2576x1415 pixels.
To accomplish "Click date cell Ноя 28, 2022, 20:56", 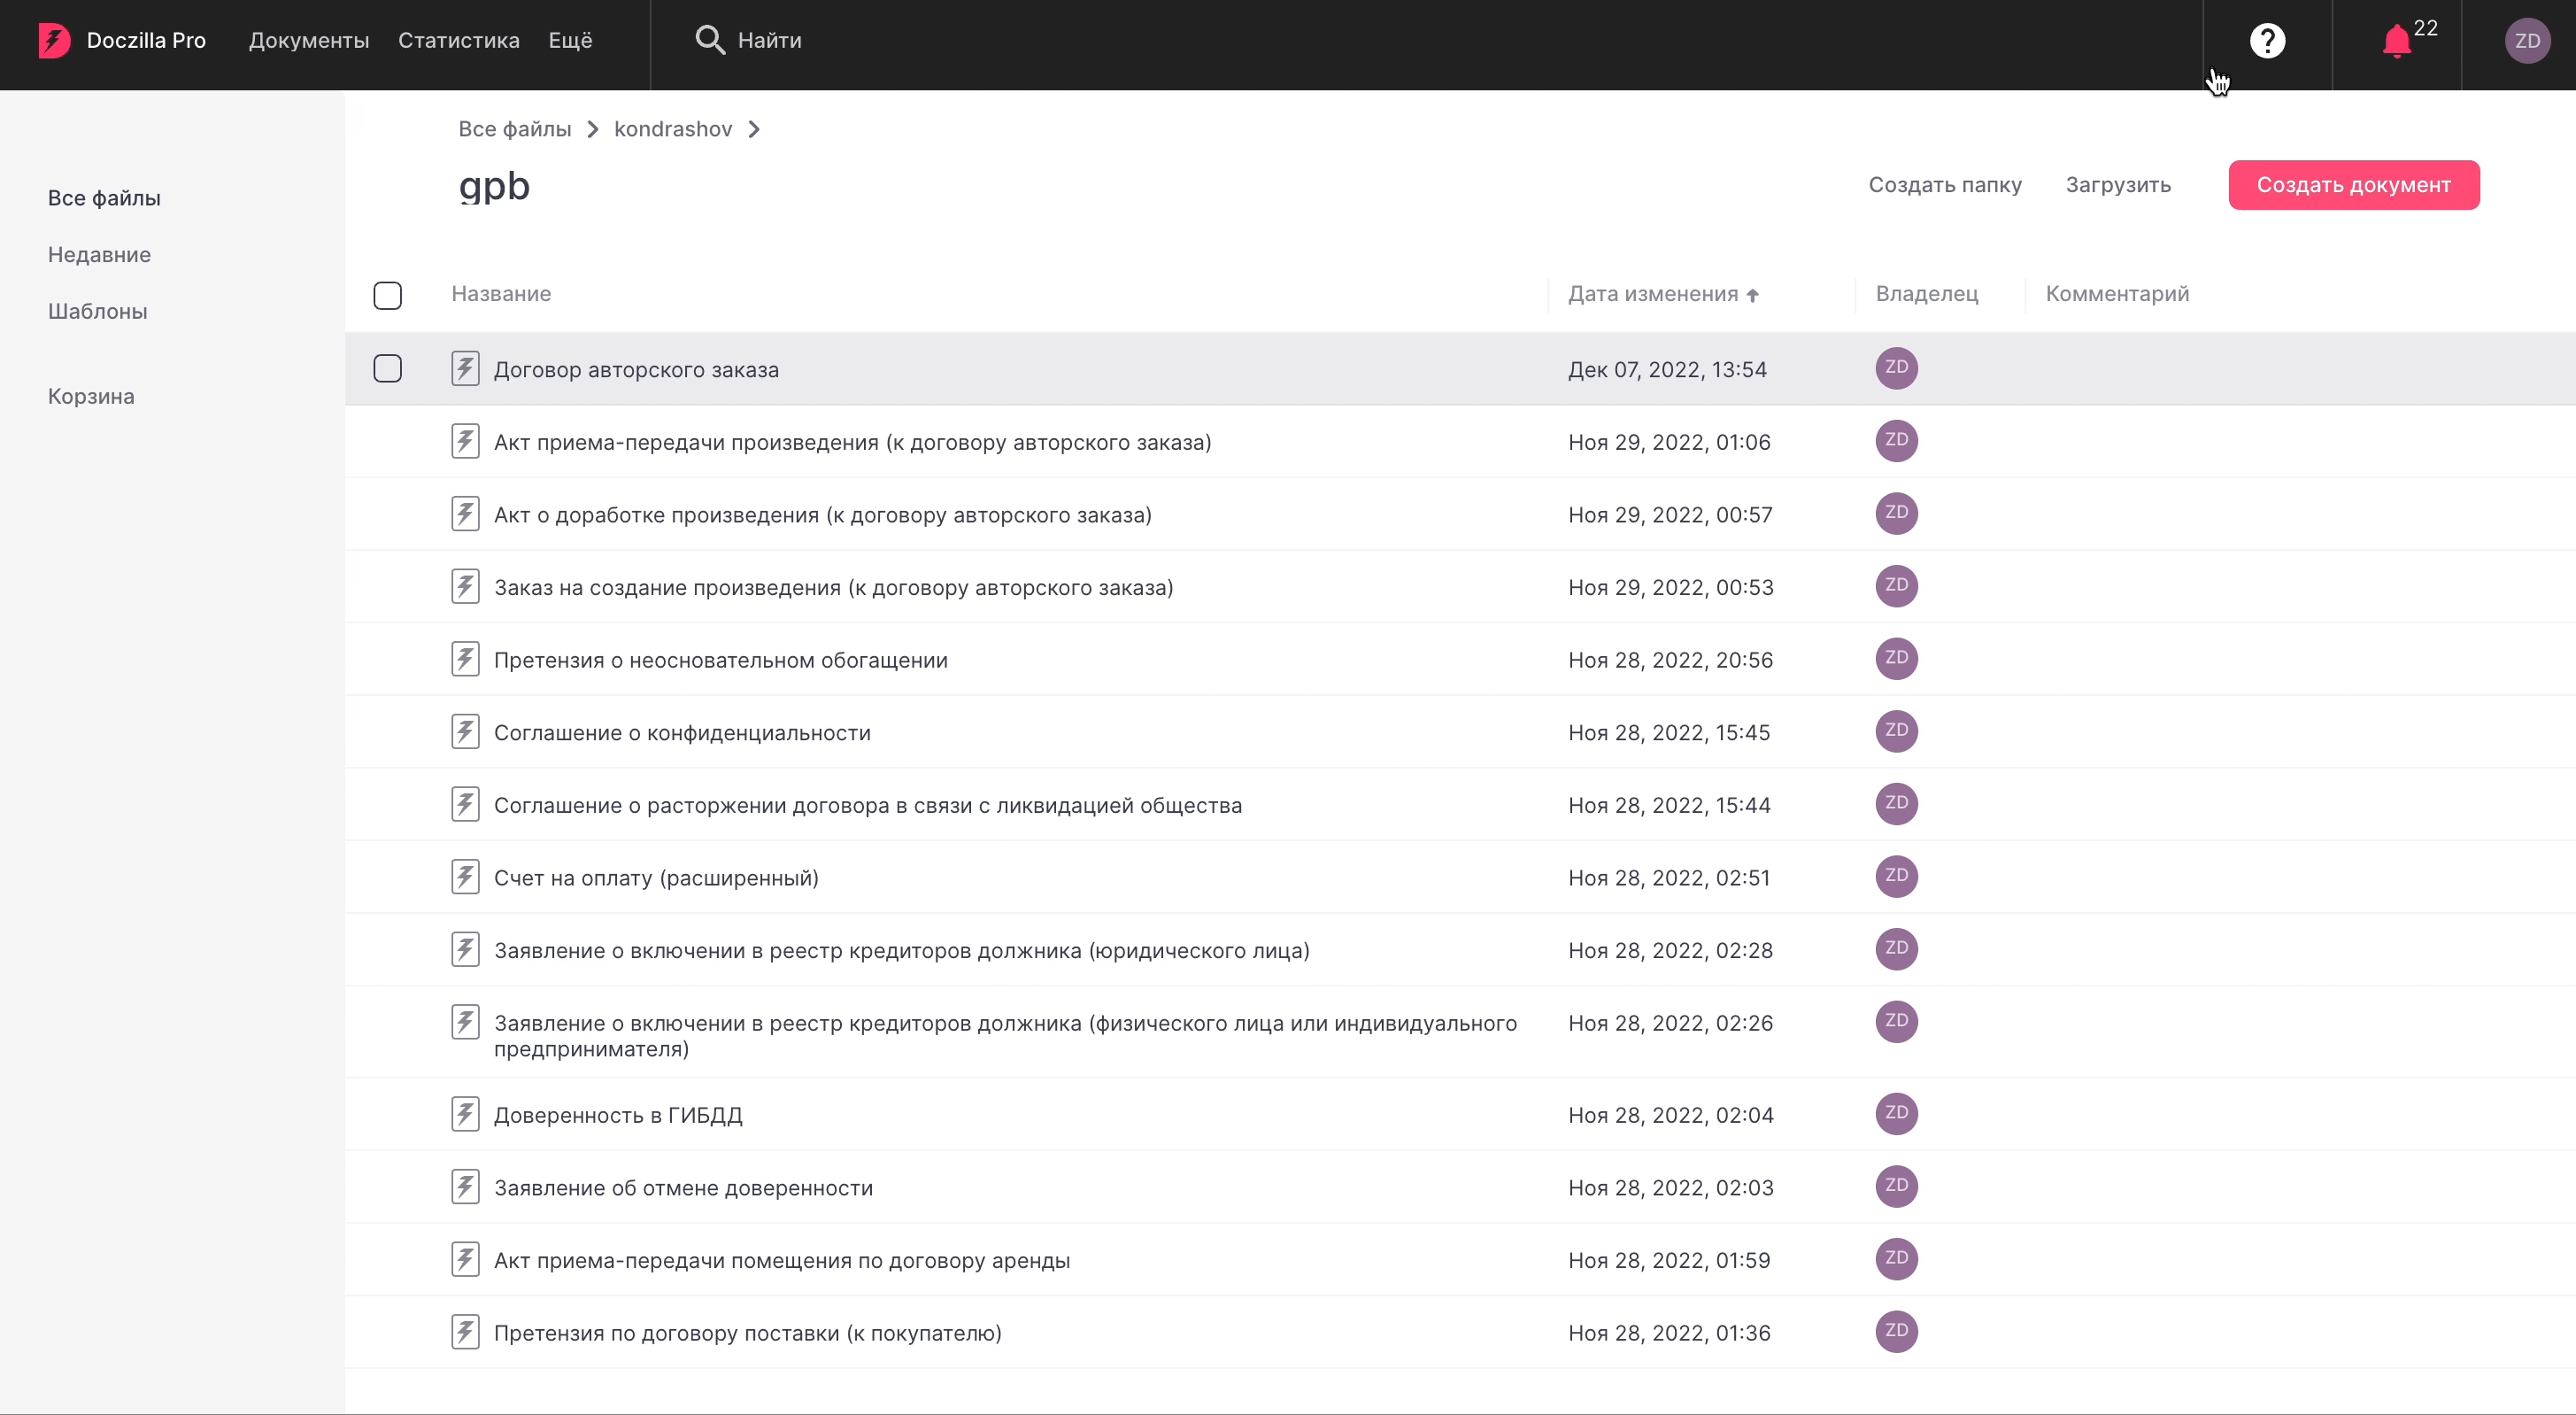I will tap(1670, 660).
